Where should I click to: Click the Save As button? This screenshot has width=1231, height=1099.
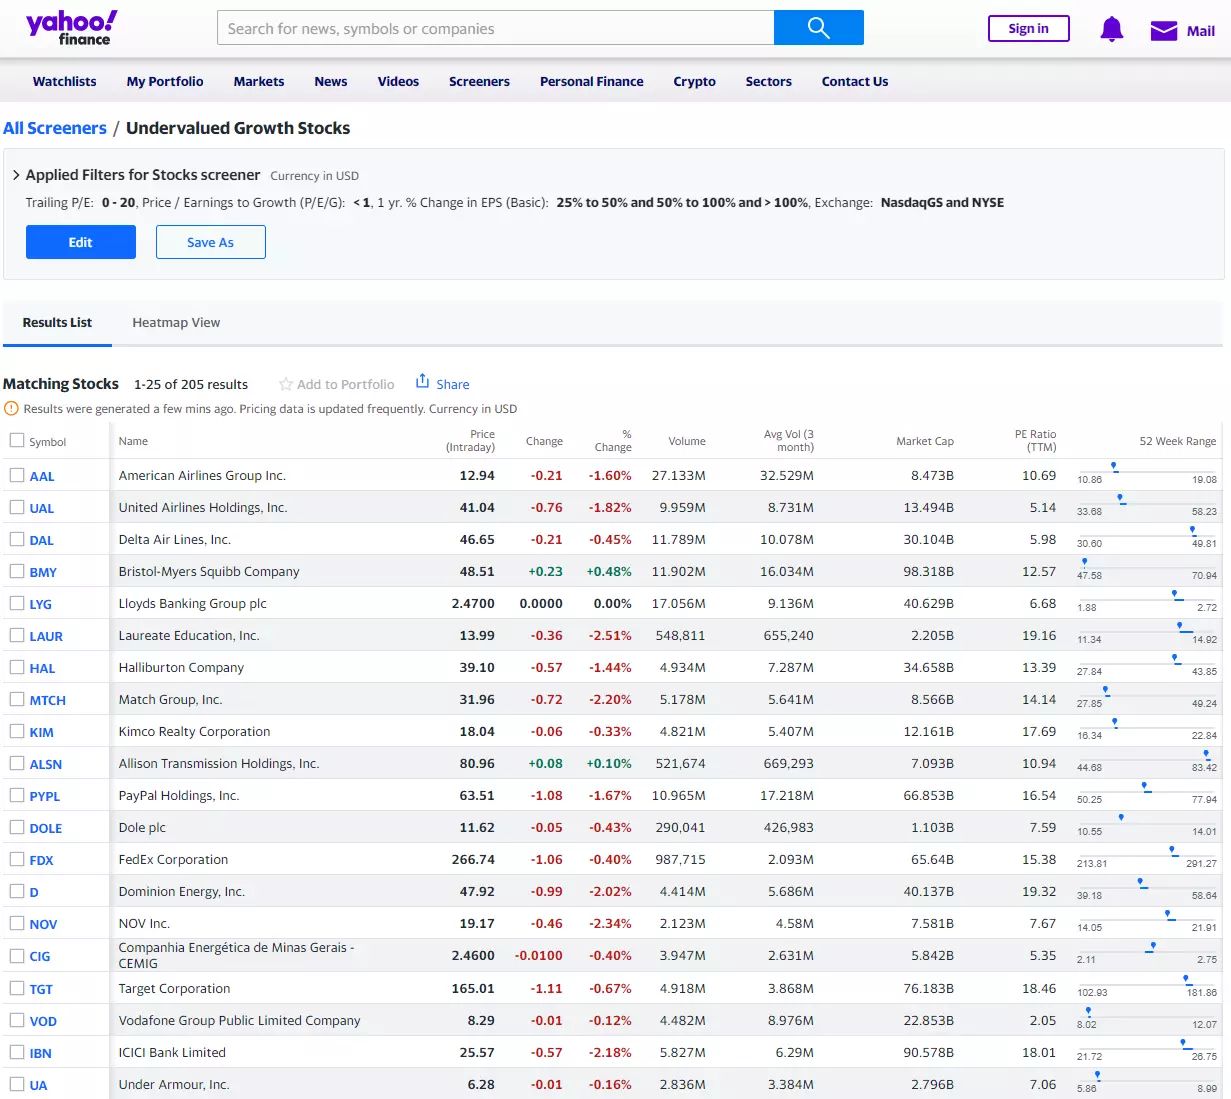coord(211,242)
